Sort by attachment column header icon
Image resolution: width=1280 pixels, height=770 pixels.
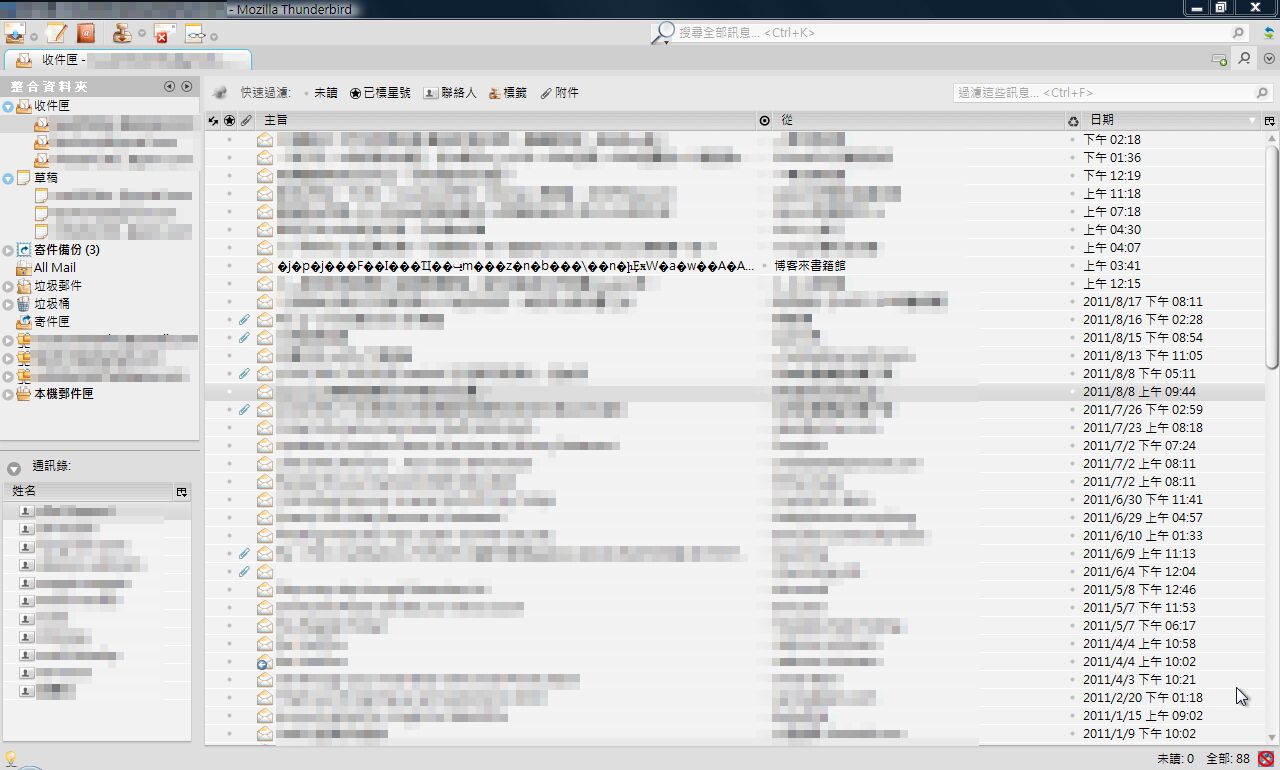246,121
